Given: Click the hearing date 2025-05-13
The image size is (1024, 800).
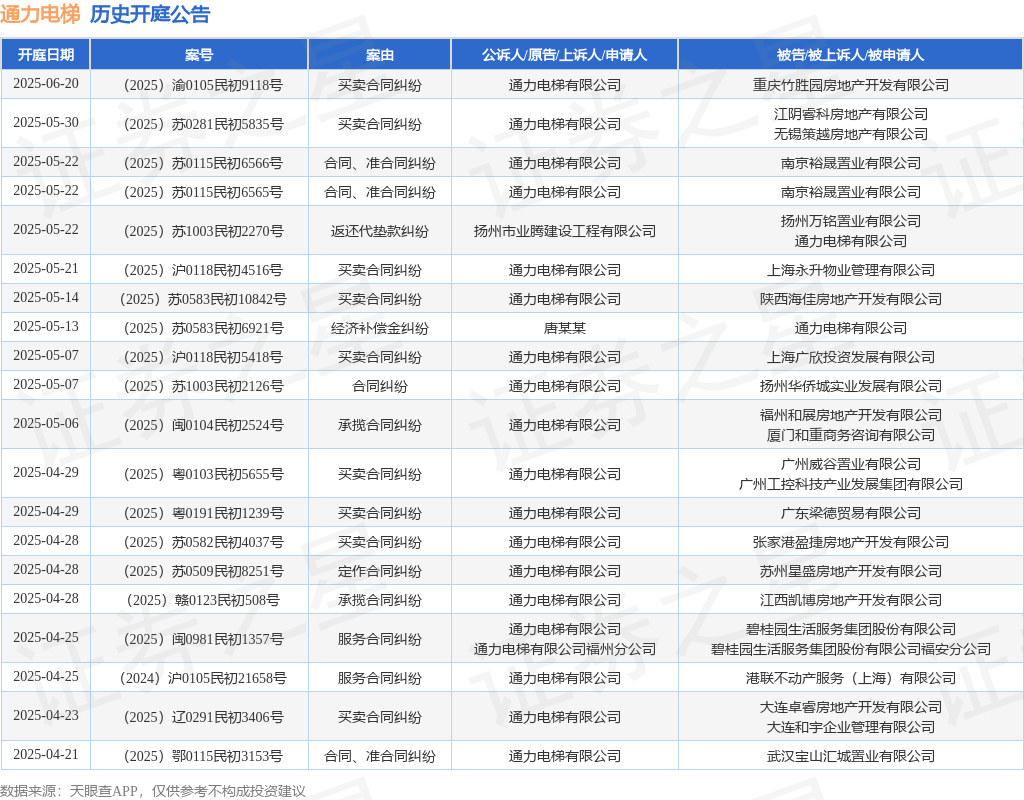Looking at the screenshot, I should [x=46, y=327].
